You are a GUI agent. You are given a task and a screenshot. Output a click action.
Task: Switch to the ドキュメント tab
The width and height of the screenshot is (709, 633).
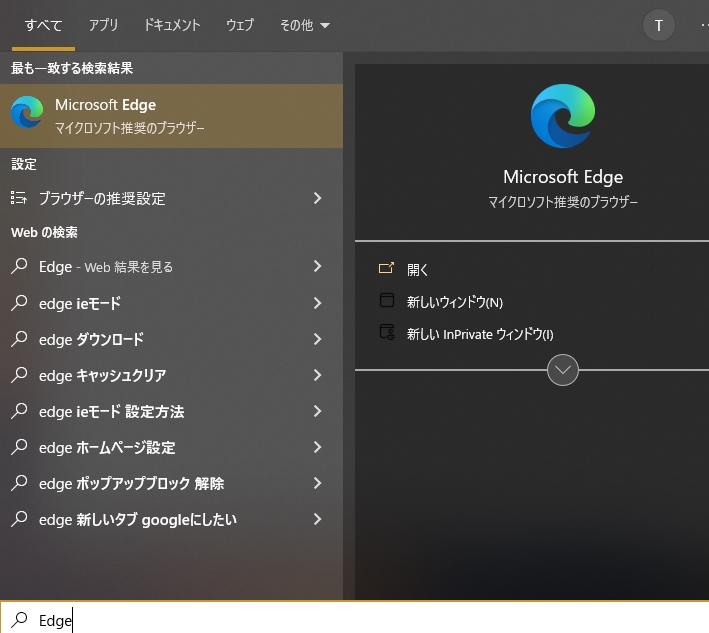click(x=172, y=25)
